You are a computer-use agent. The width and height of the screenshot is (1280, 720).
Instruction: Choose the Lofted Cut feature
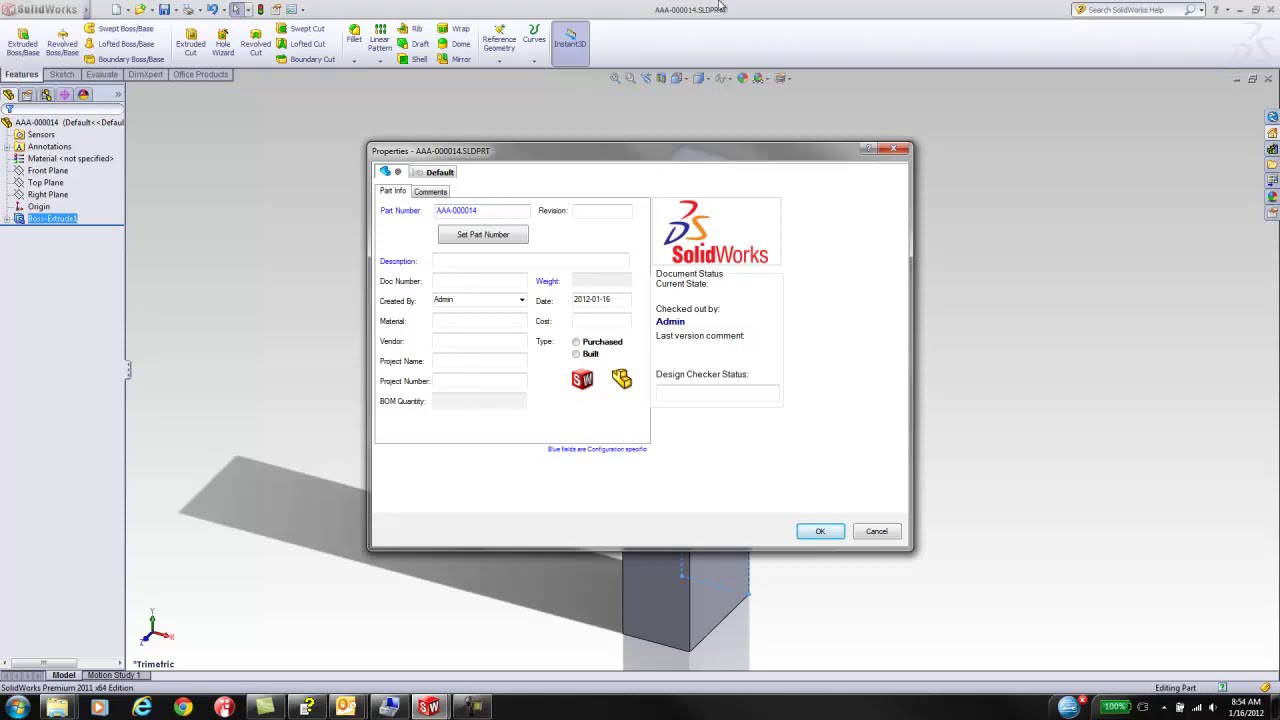pos(300,44)
